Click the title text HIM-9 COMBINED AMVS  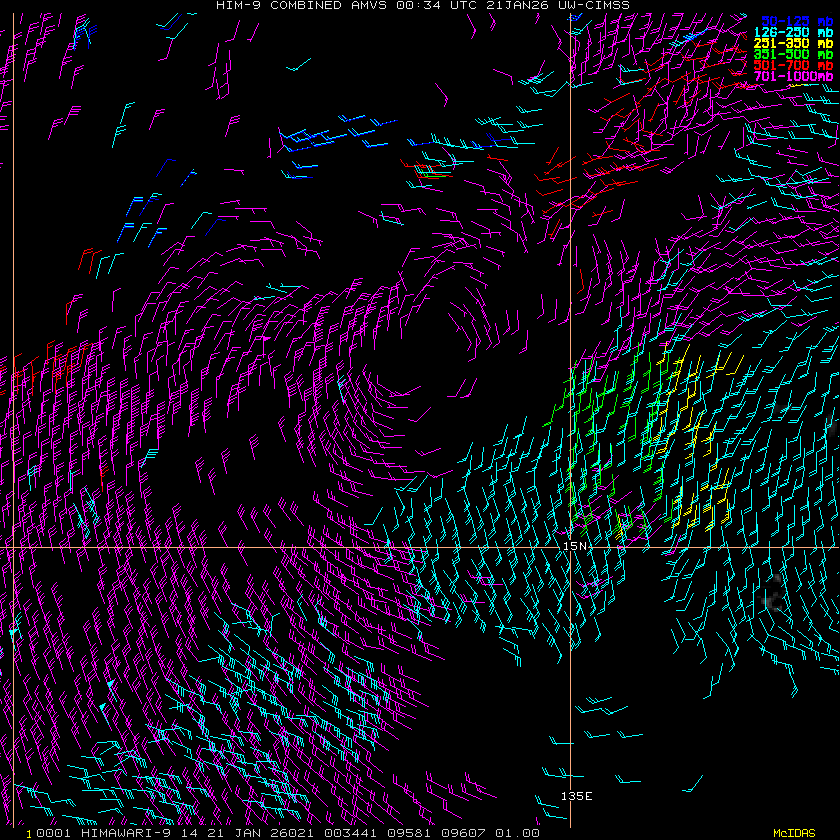302,5
